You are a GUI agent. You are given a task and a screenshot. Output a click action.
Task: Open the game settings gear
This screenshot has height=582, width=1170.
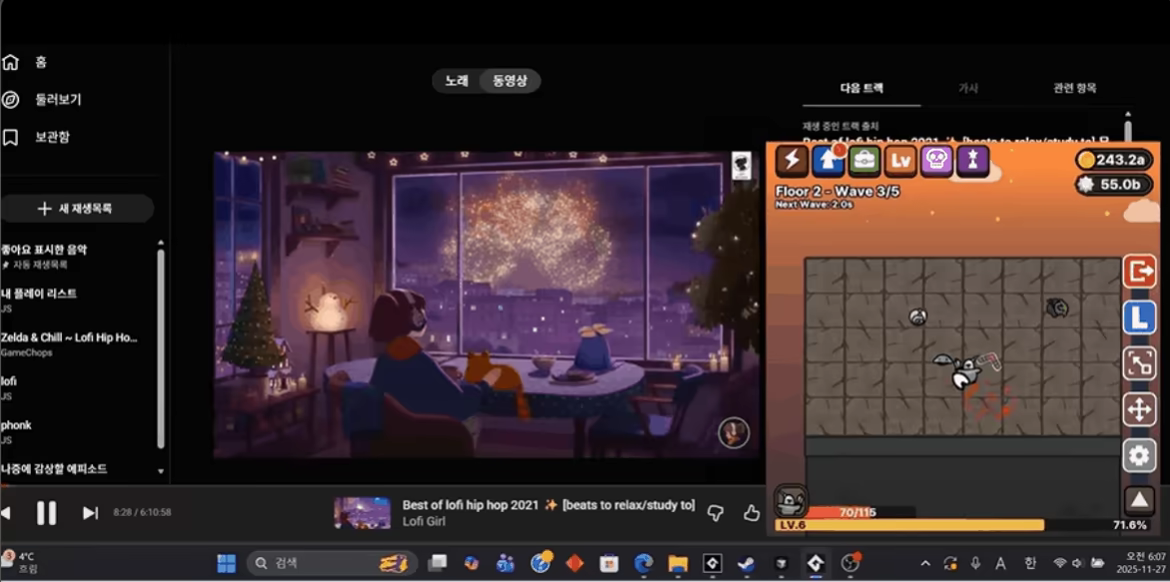click(x=1139, y=455)
